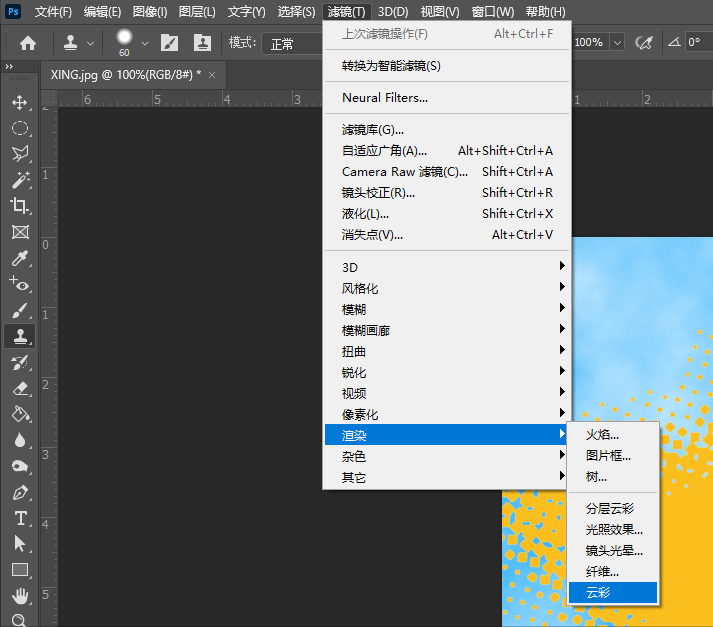
Task: Switch to the Horizontal Type tool
Action: click(x=19, y=518)
